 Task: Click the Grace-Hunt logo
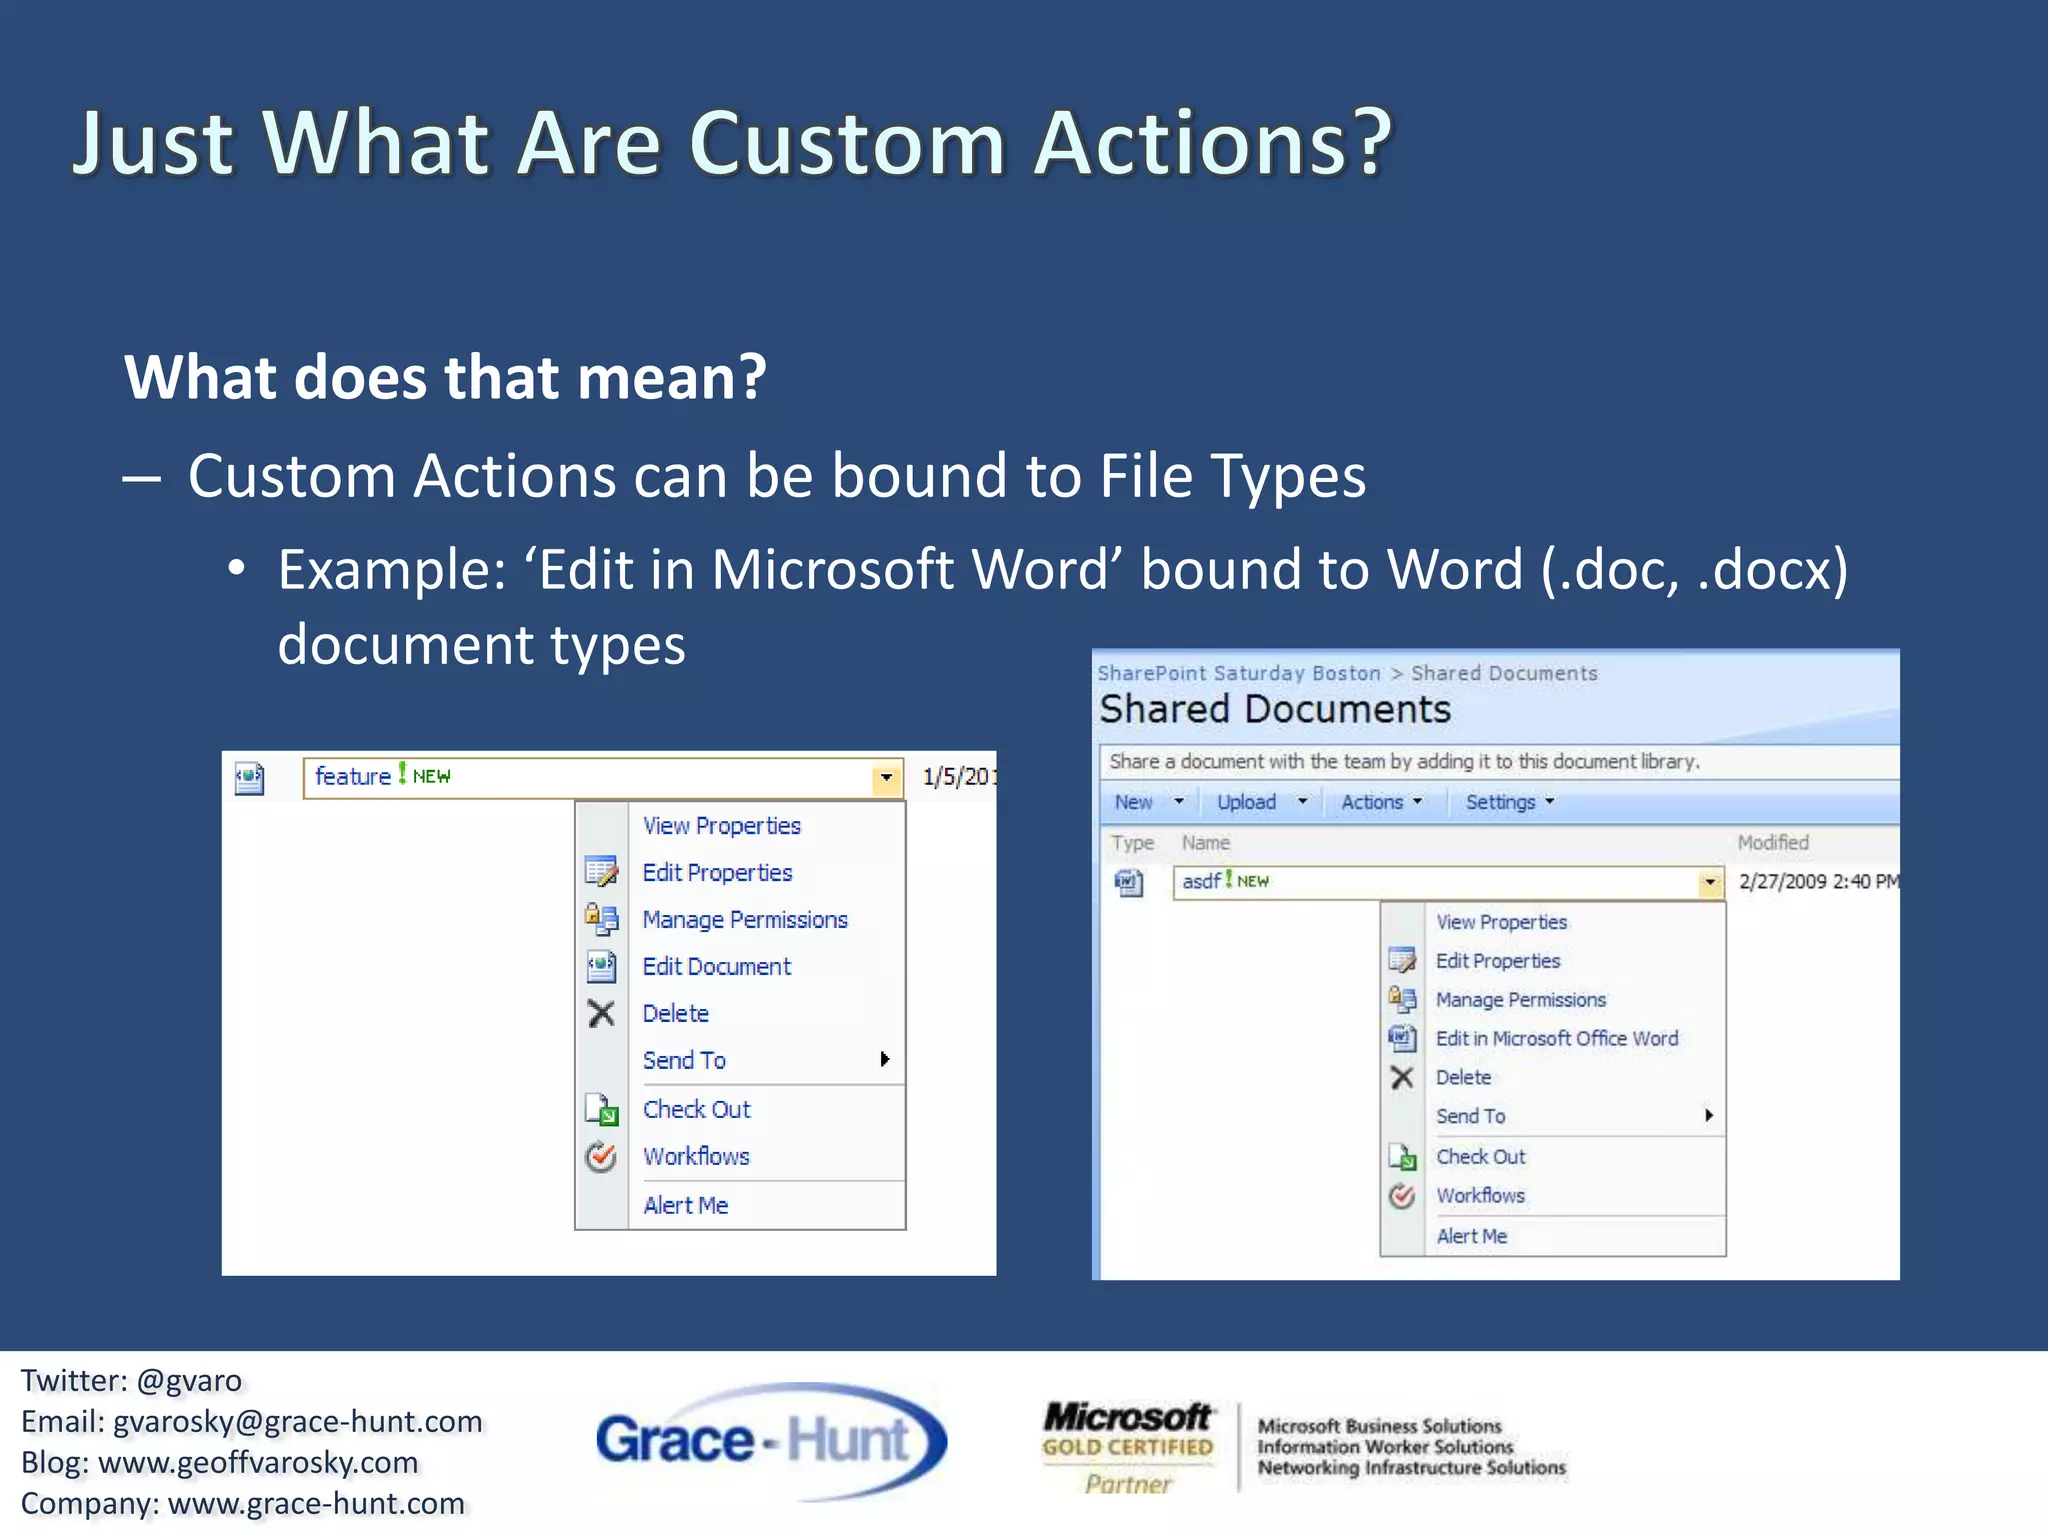pyautogui.click(x=770, y=1441)
